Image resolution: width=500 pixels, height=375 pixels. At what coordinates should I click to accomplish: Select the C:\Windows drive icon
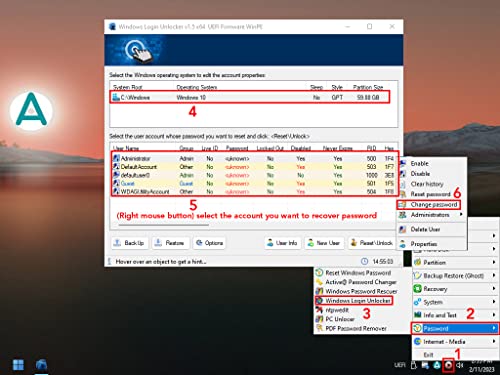click(x=116, y=97)
